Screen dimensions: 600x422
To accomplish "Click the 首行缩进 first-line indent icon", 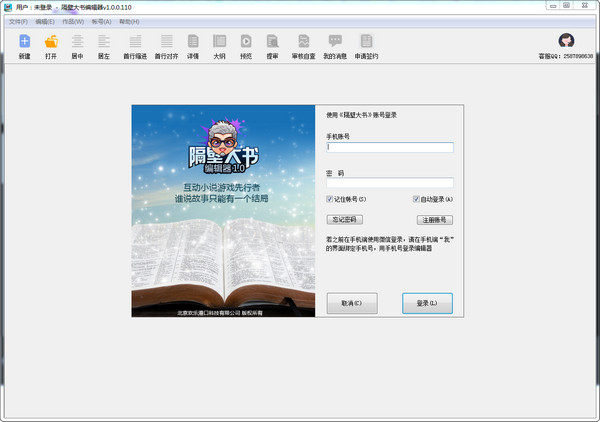I will coord(135,41).
